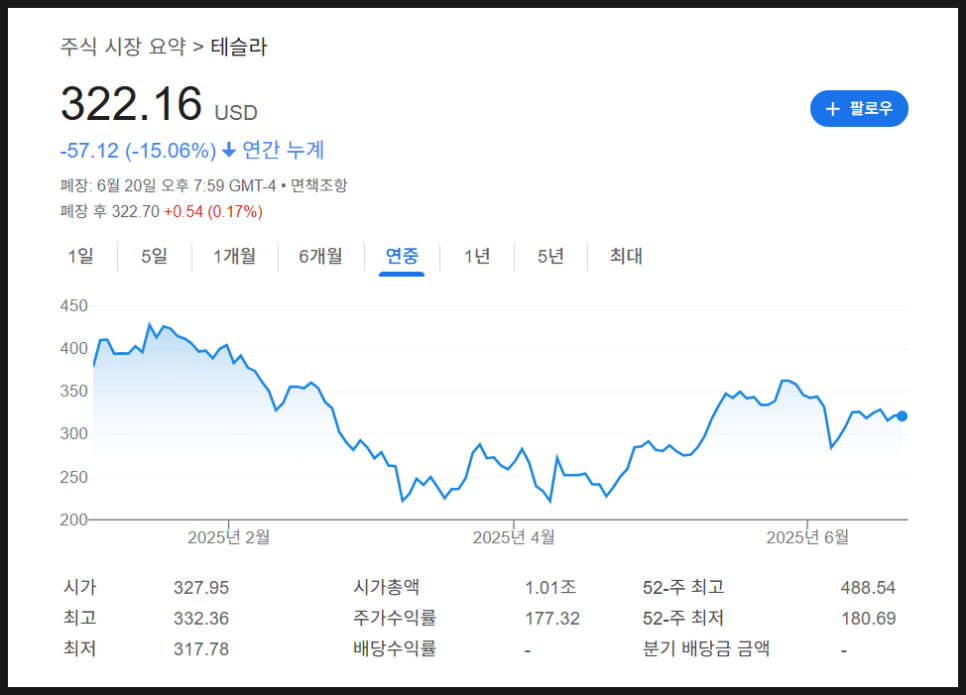Click the +0.54 (0.17%) after-hours change
This screenshot has height=695, width=966.
coord(213,211)
